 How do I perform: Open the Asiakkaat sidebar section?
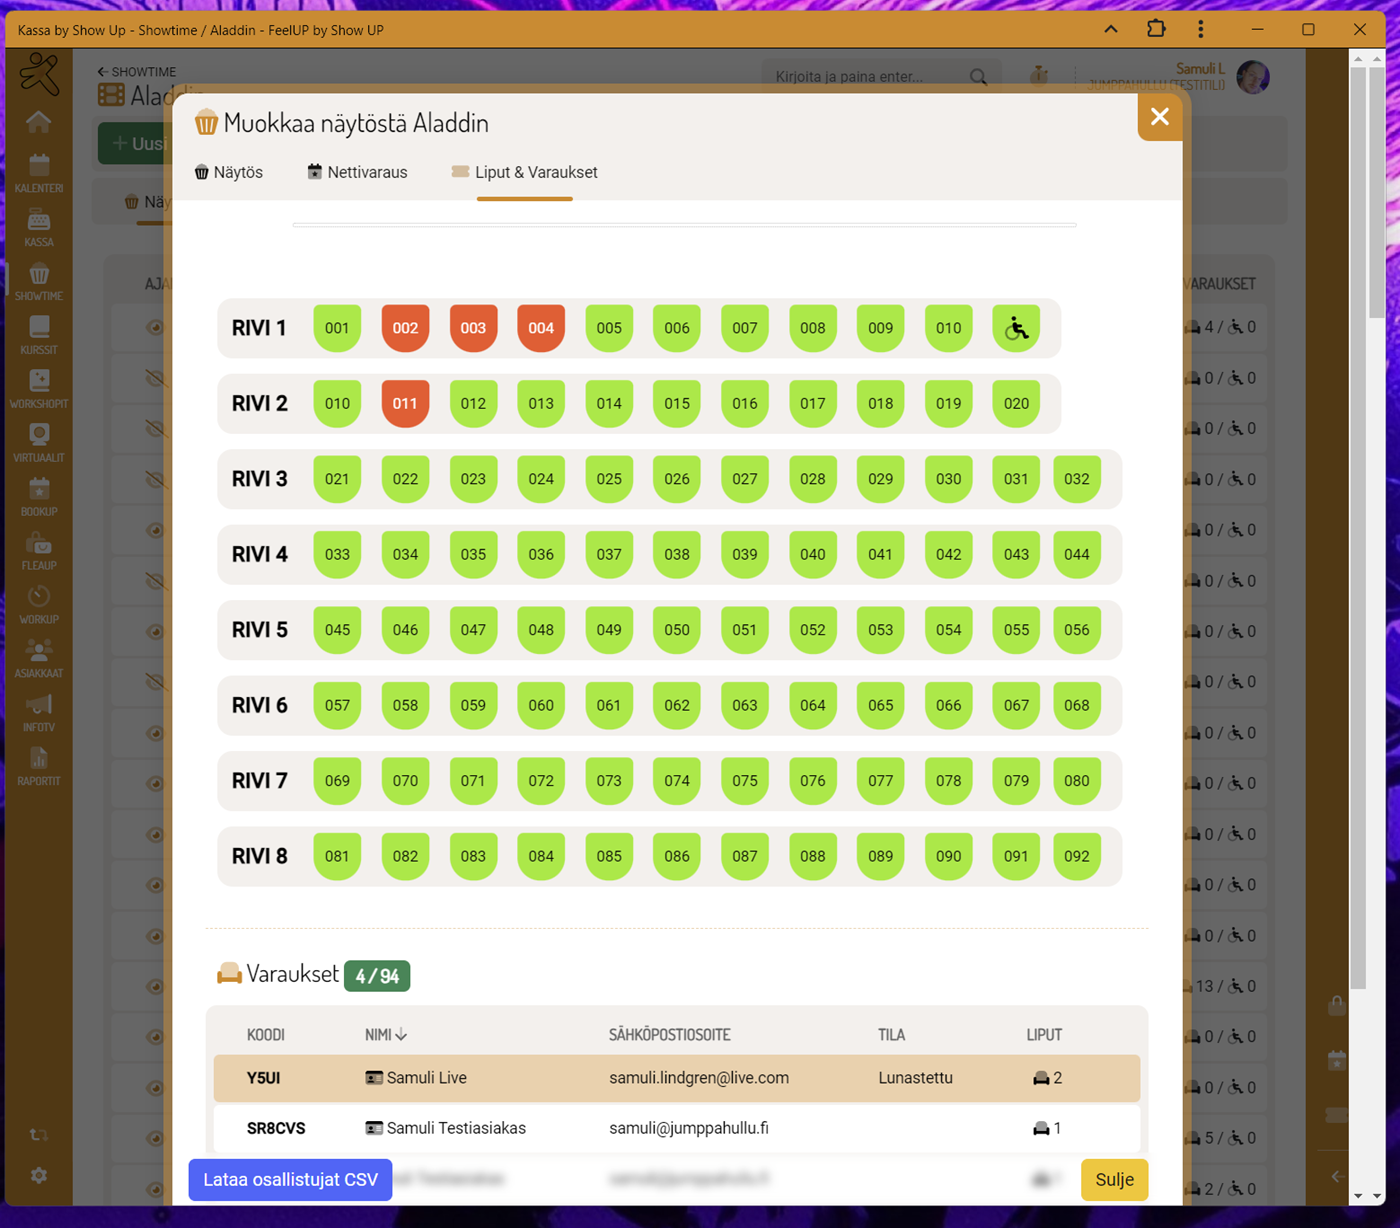[39, 658]
